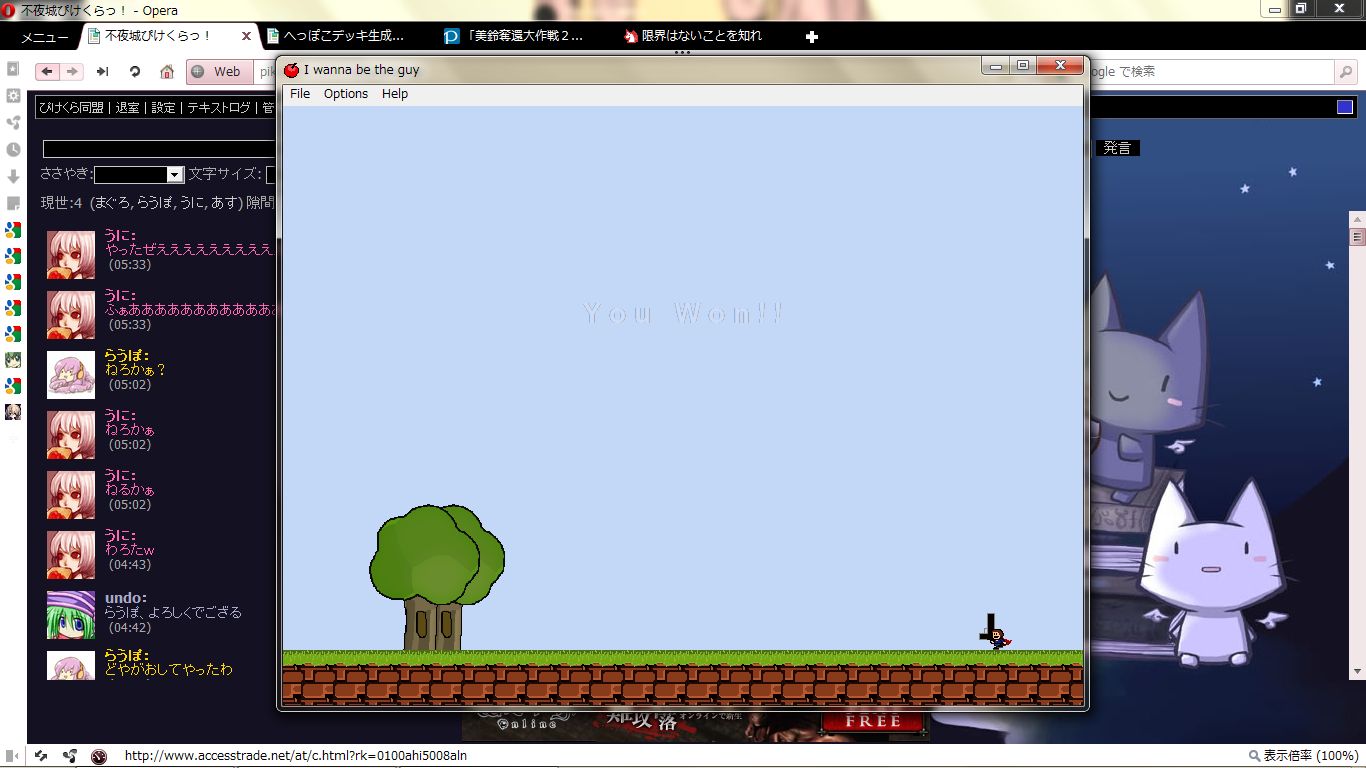Click the grey-haired avatar icon in Opera sidebar
Image resolution: width=1366 pixels, height=768 pixels.
coord(13,412)
